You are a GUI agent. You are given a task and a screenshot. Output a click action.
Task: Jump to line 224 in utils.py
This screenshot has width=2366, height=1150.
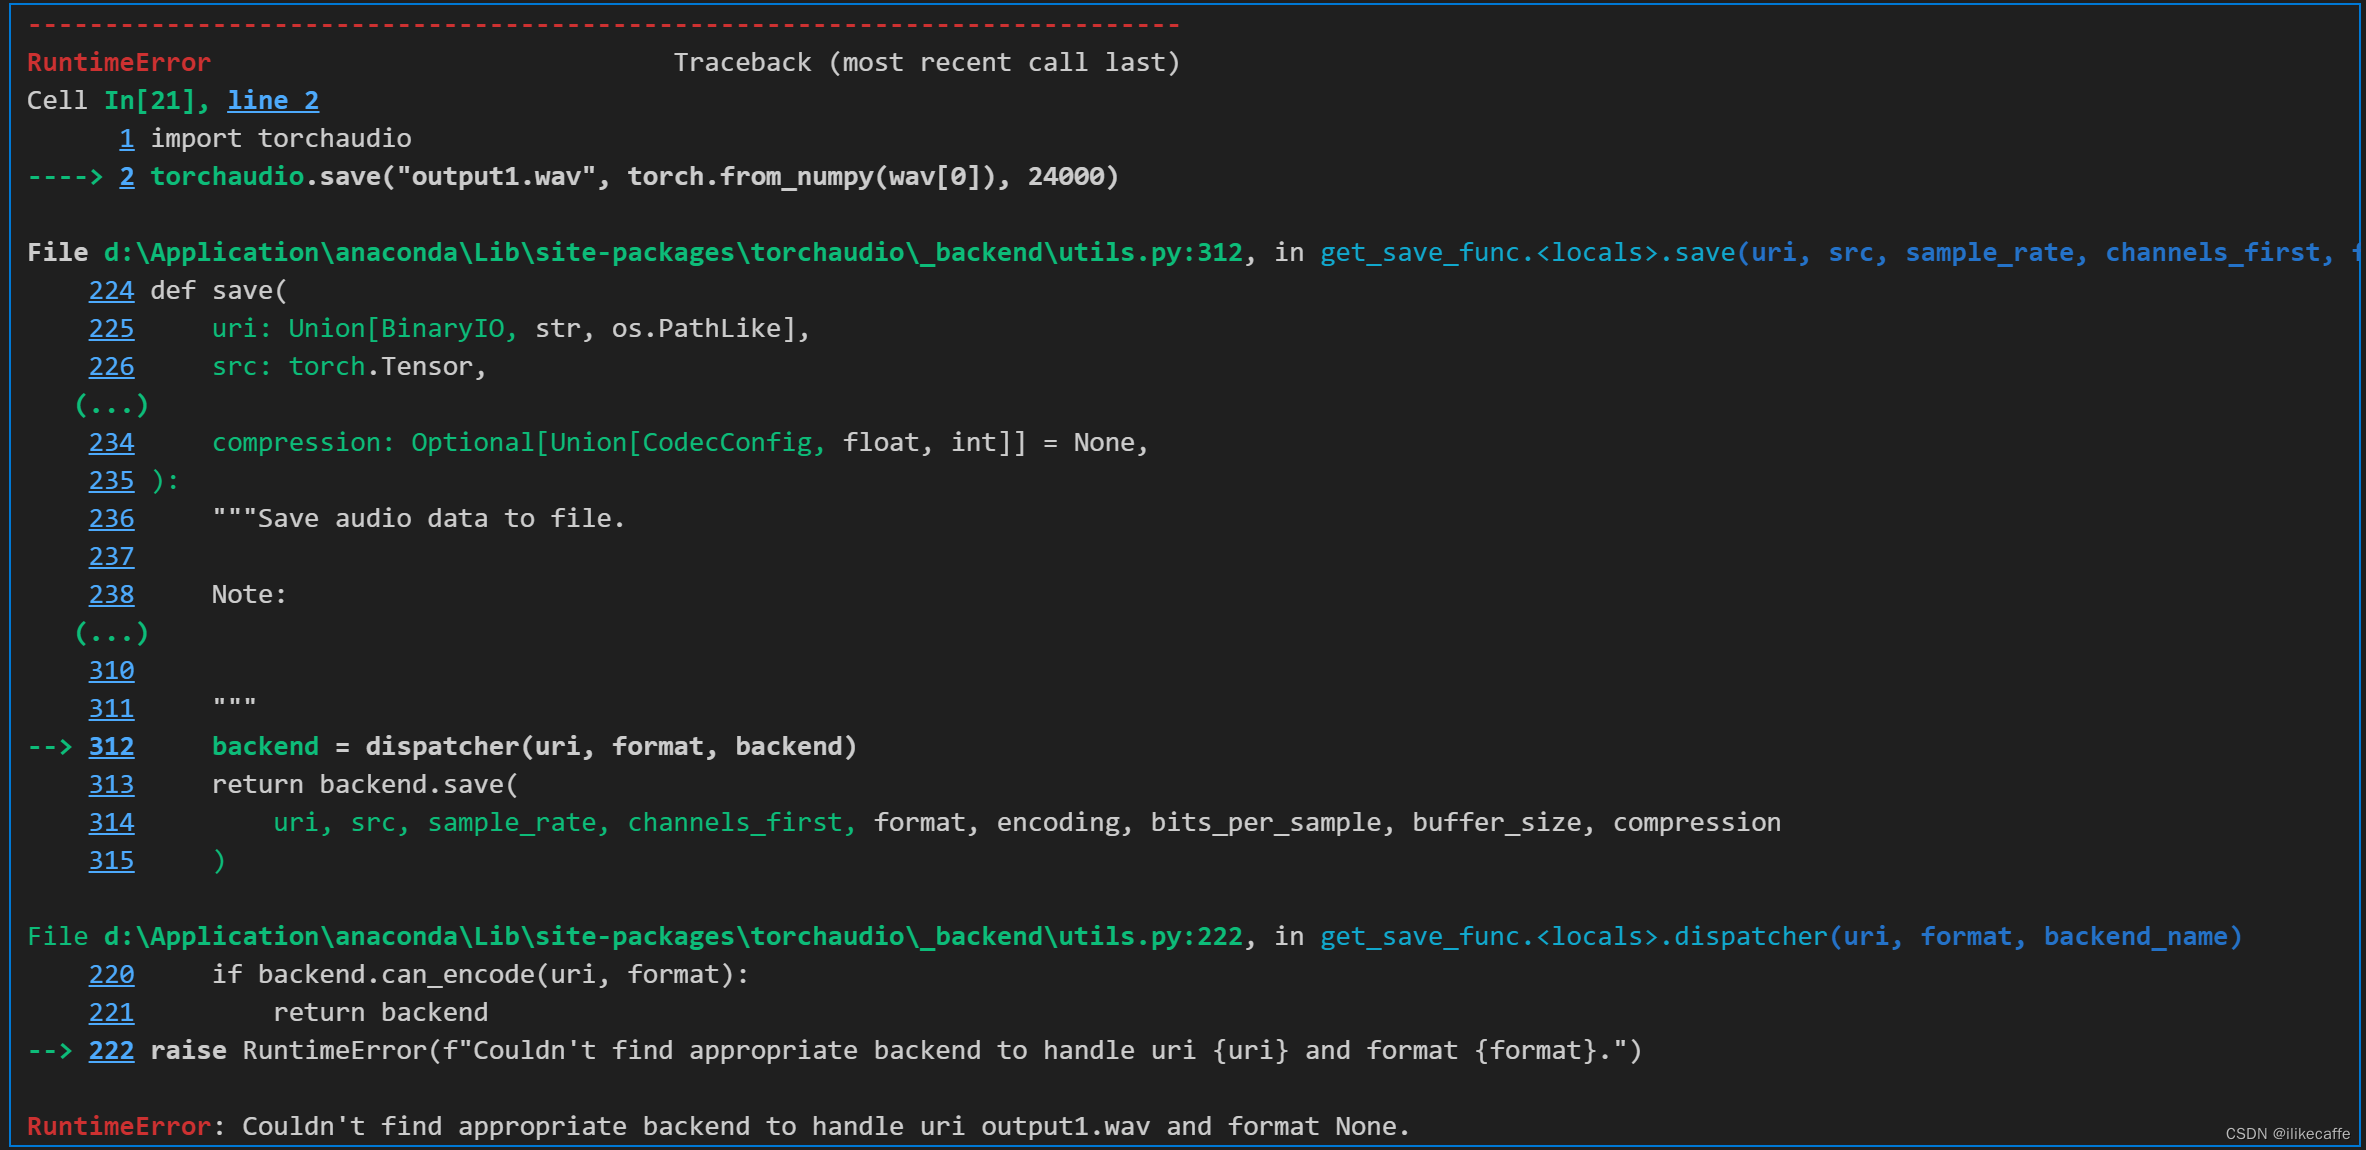coord(111,291)
